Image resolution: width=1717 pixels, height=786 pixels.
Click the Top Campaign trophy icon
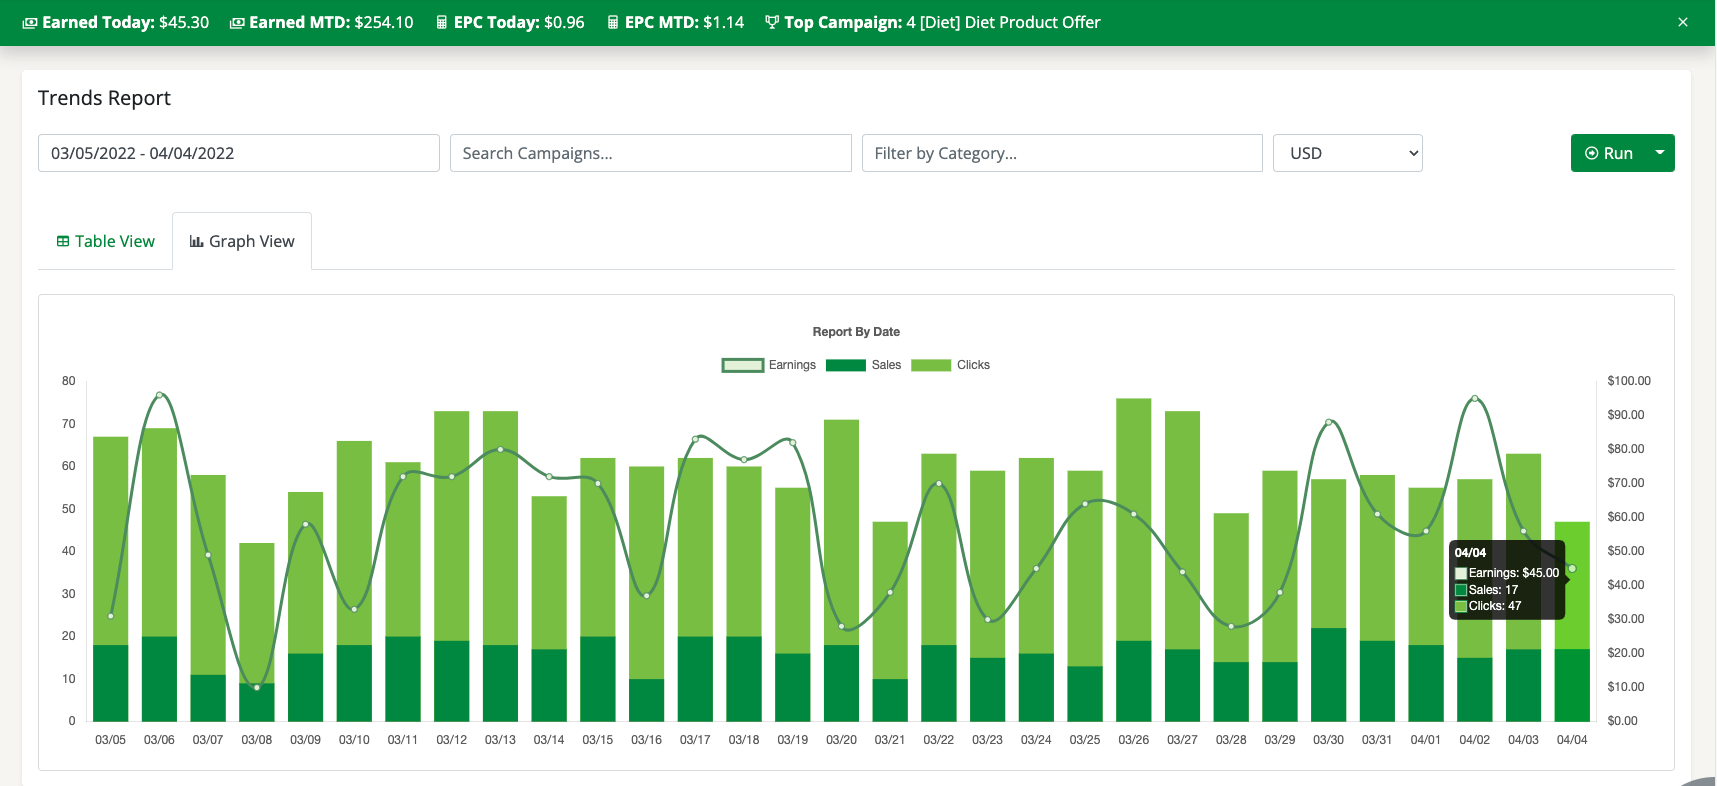coord(772,23)
